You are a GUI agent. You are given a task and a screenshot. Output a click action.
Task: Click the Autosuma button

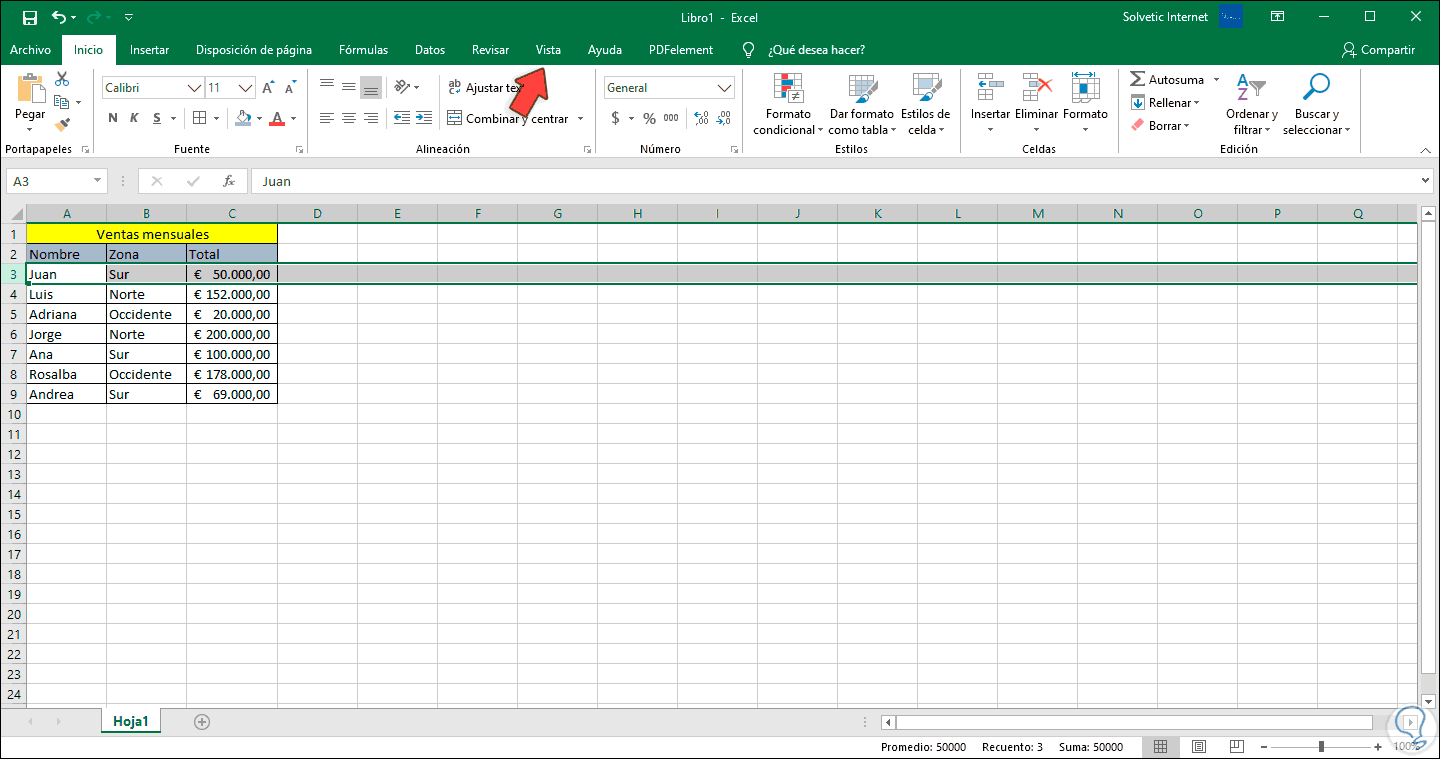click(1167, 80)
